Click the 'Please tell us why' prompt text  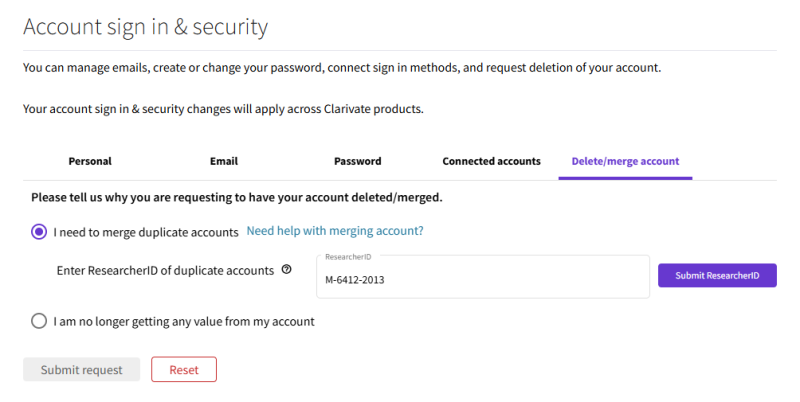(237, 197)
